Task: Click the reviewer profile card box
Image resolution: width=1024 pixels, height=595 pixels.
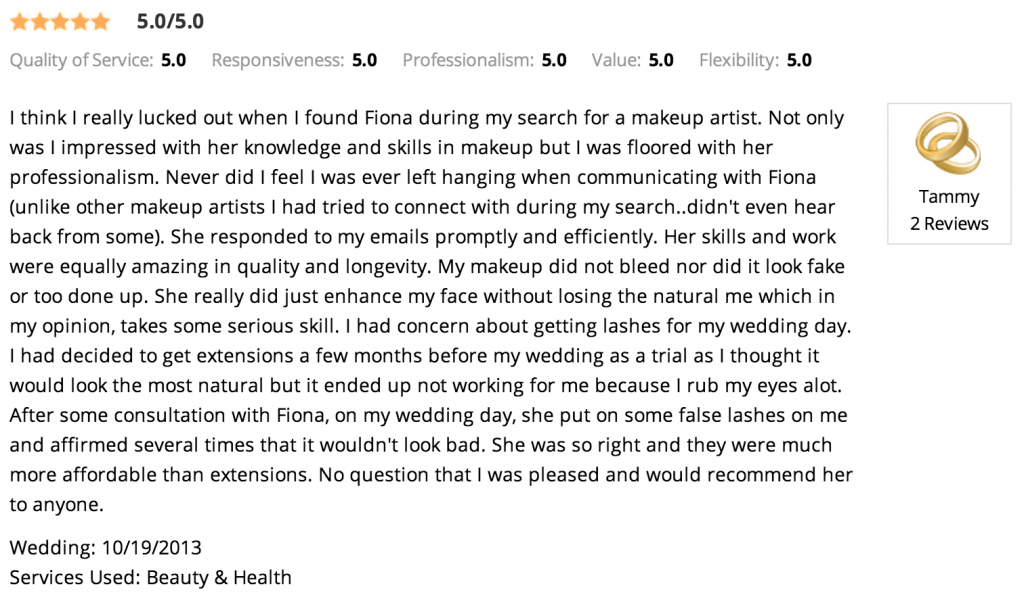Action: (x=949, y=174)
